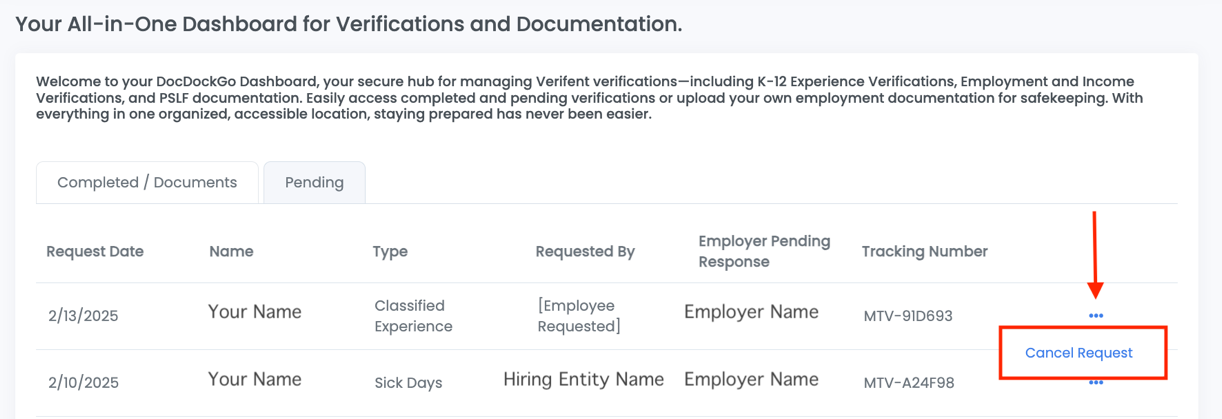Open the Completed / Documents tab
Viewport: 1222px width, 419px height.
pyautogui.click(x=147, y=183)
